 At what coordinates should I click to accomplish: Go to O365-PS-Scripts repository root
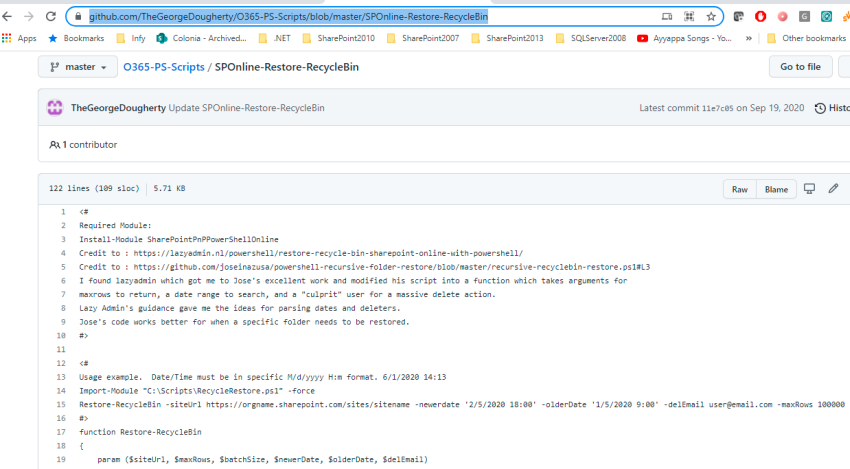coord(164,67)
